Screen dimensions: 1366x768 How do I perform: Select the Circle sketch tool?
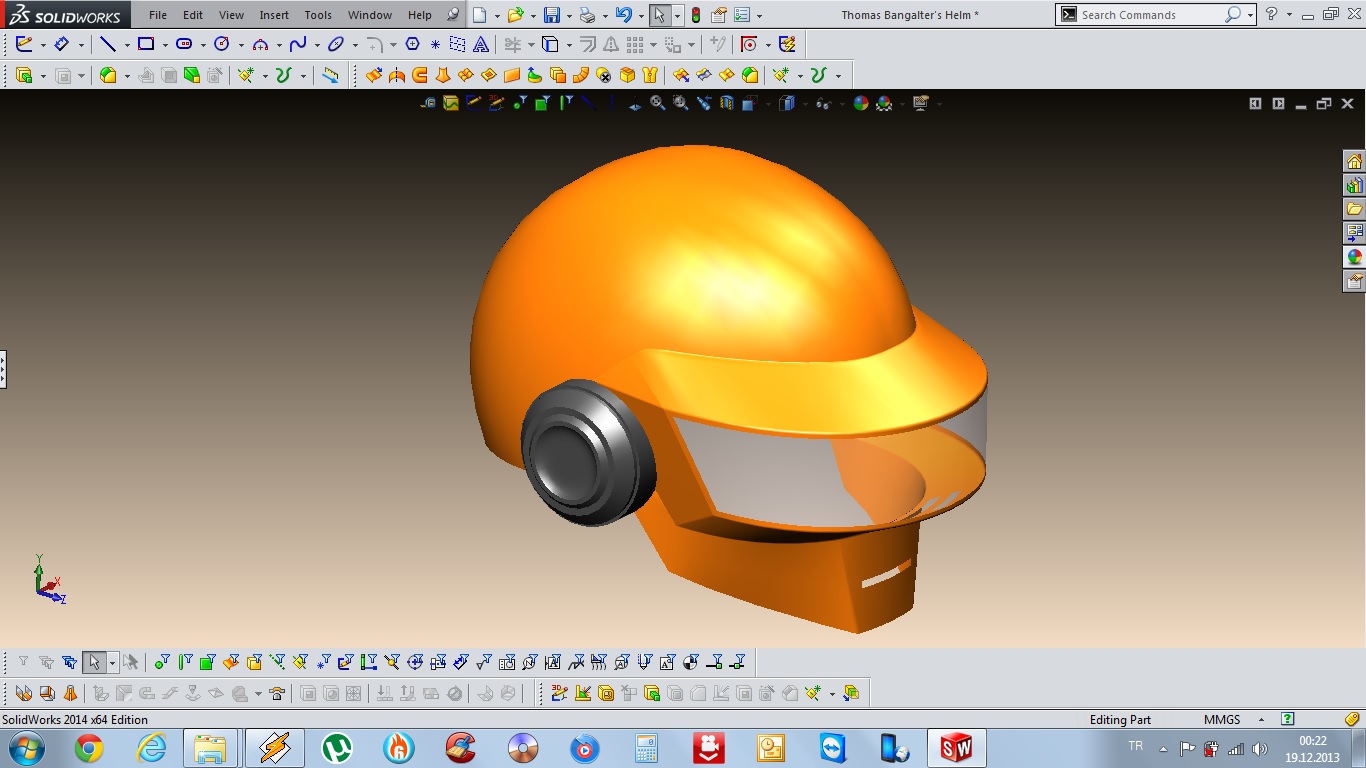pyautogui.click(x=222, y=44)
